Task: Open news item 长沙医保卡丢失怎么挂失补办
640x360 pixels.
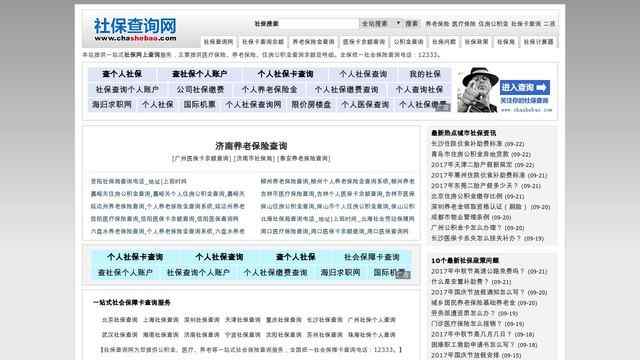Action: tap(476, 238)
